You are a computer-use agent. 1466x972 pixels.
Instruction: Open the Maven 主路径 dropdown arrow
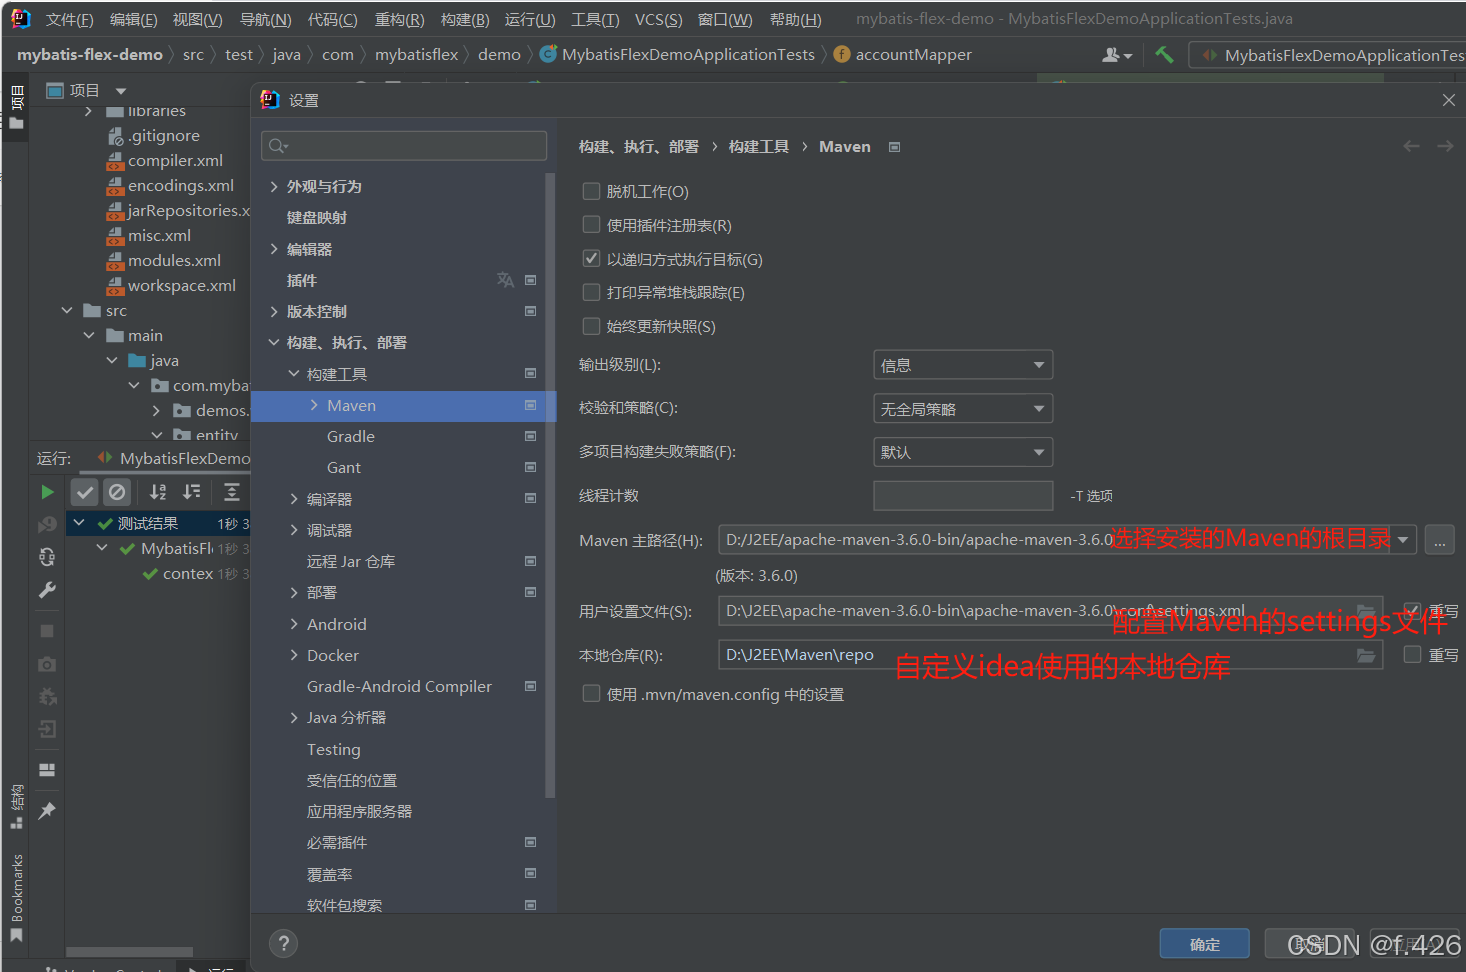pos(1403,540)
